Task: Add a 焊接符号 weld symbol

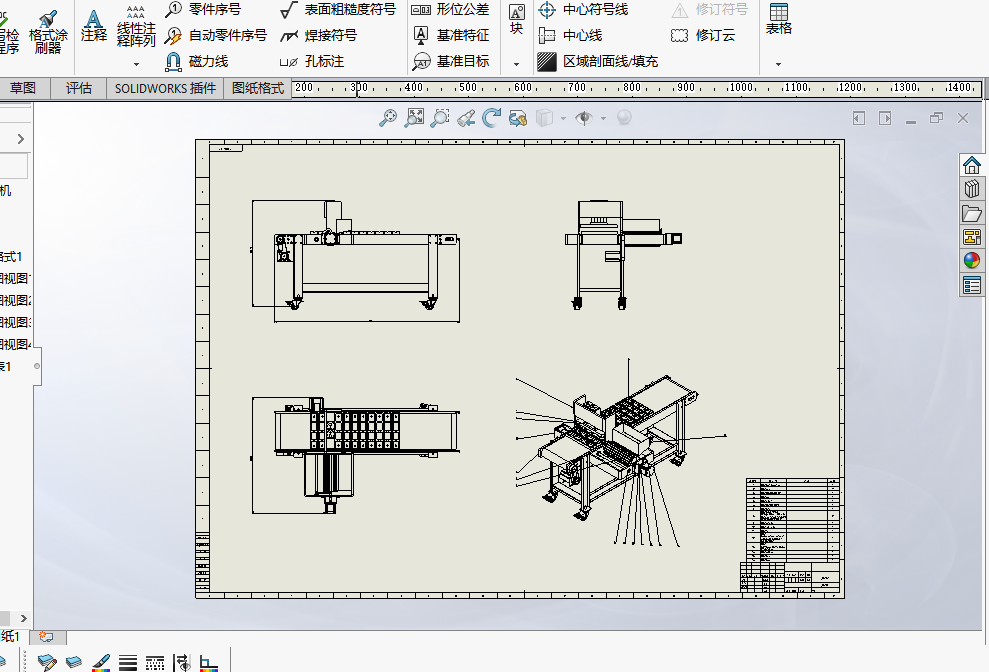Action: pyautogui.click(x=319, y=35)
